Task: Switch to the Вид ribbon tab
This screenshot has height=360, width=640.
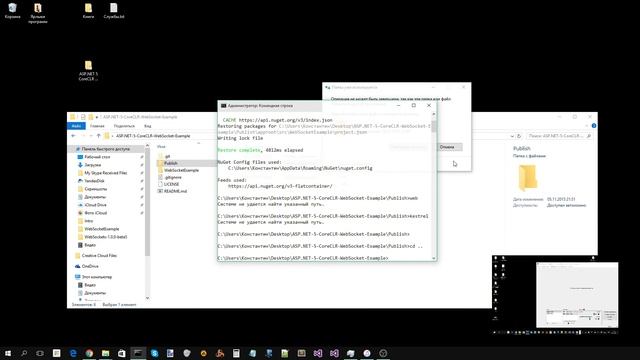Action: tap(148, 126)
